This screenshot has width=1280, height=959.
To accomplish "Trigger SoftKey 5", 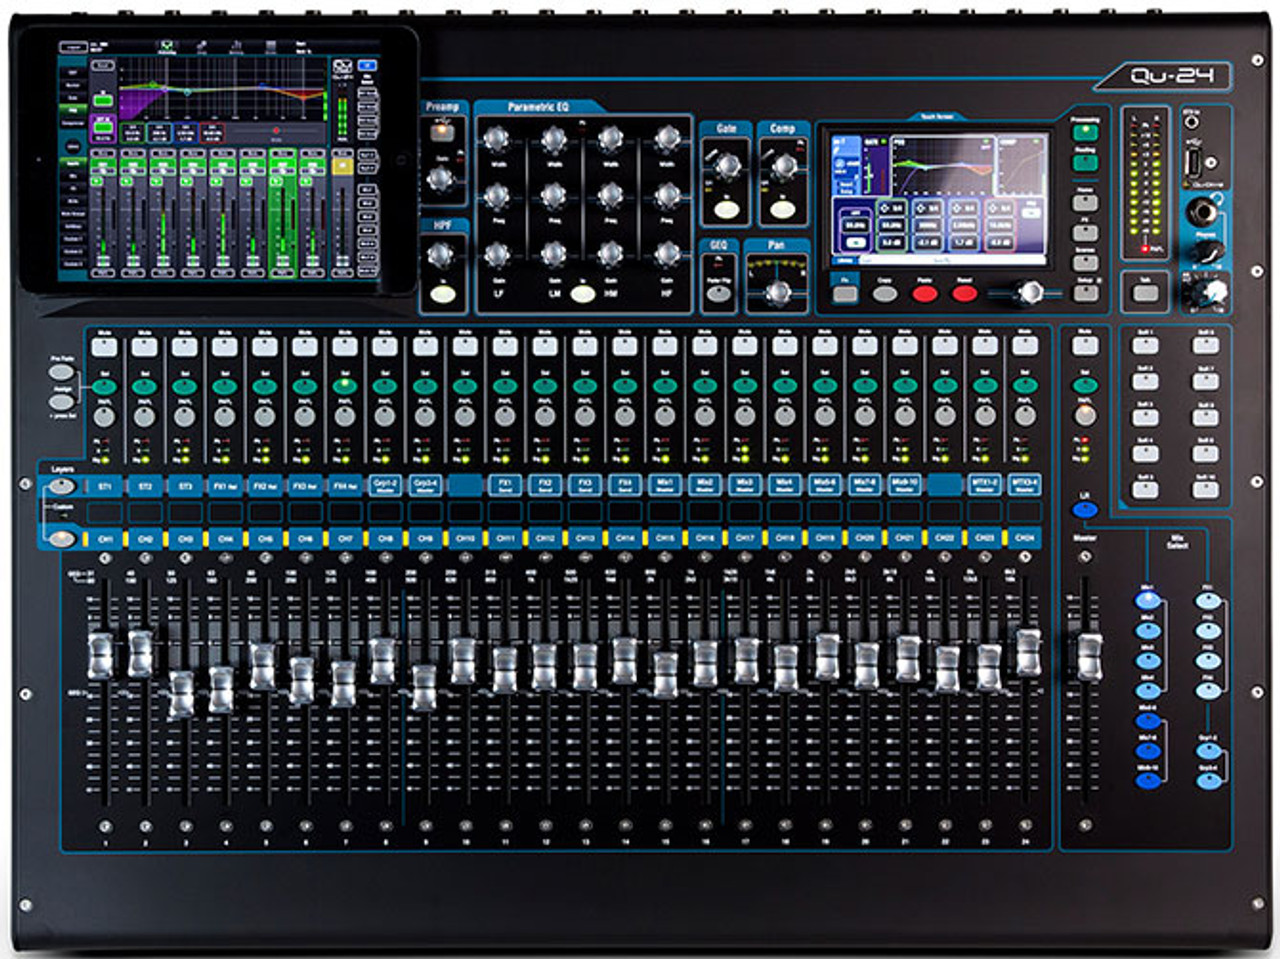I will (1145, 490).
